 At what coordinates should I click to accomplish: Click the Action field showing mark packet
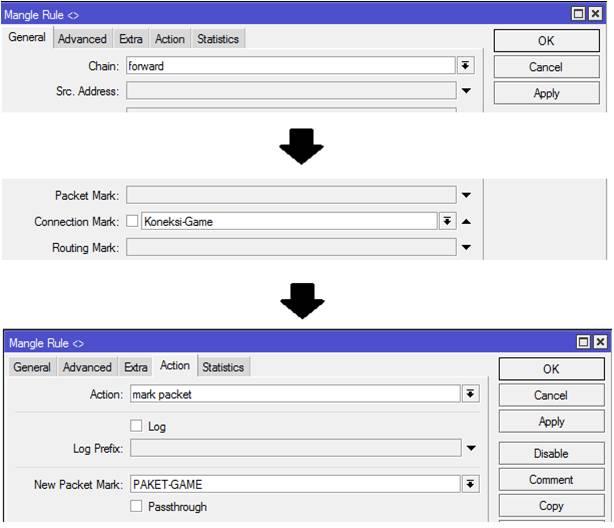point(295,394)
